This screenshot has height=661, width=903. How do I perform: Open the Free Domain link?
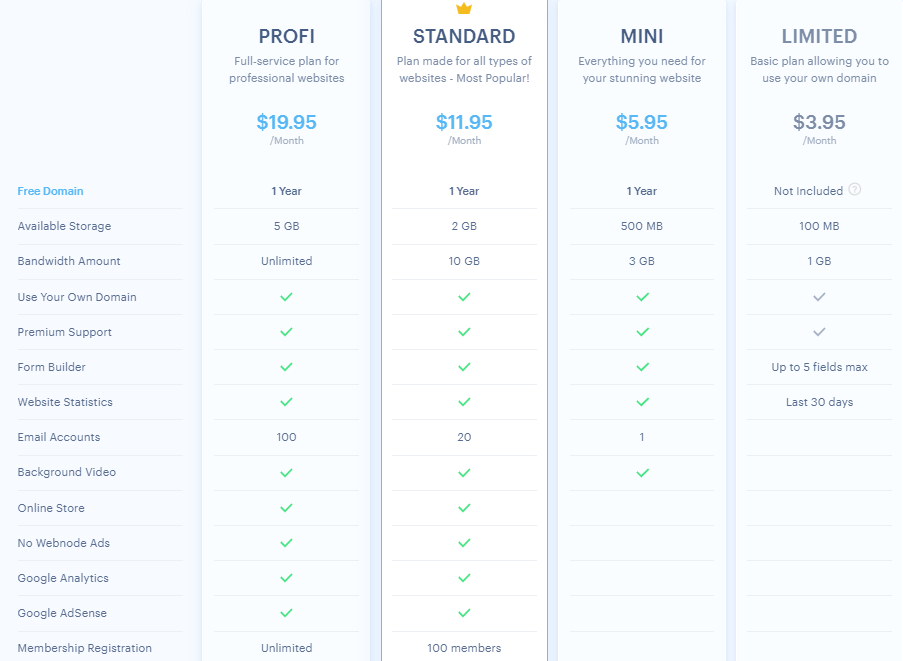[50, 191]
